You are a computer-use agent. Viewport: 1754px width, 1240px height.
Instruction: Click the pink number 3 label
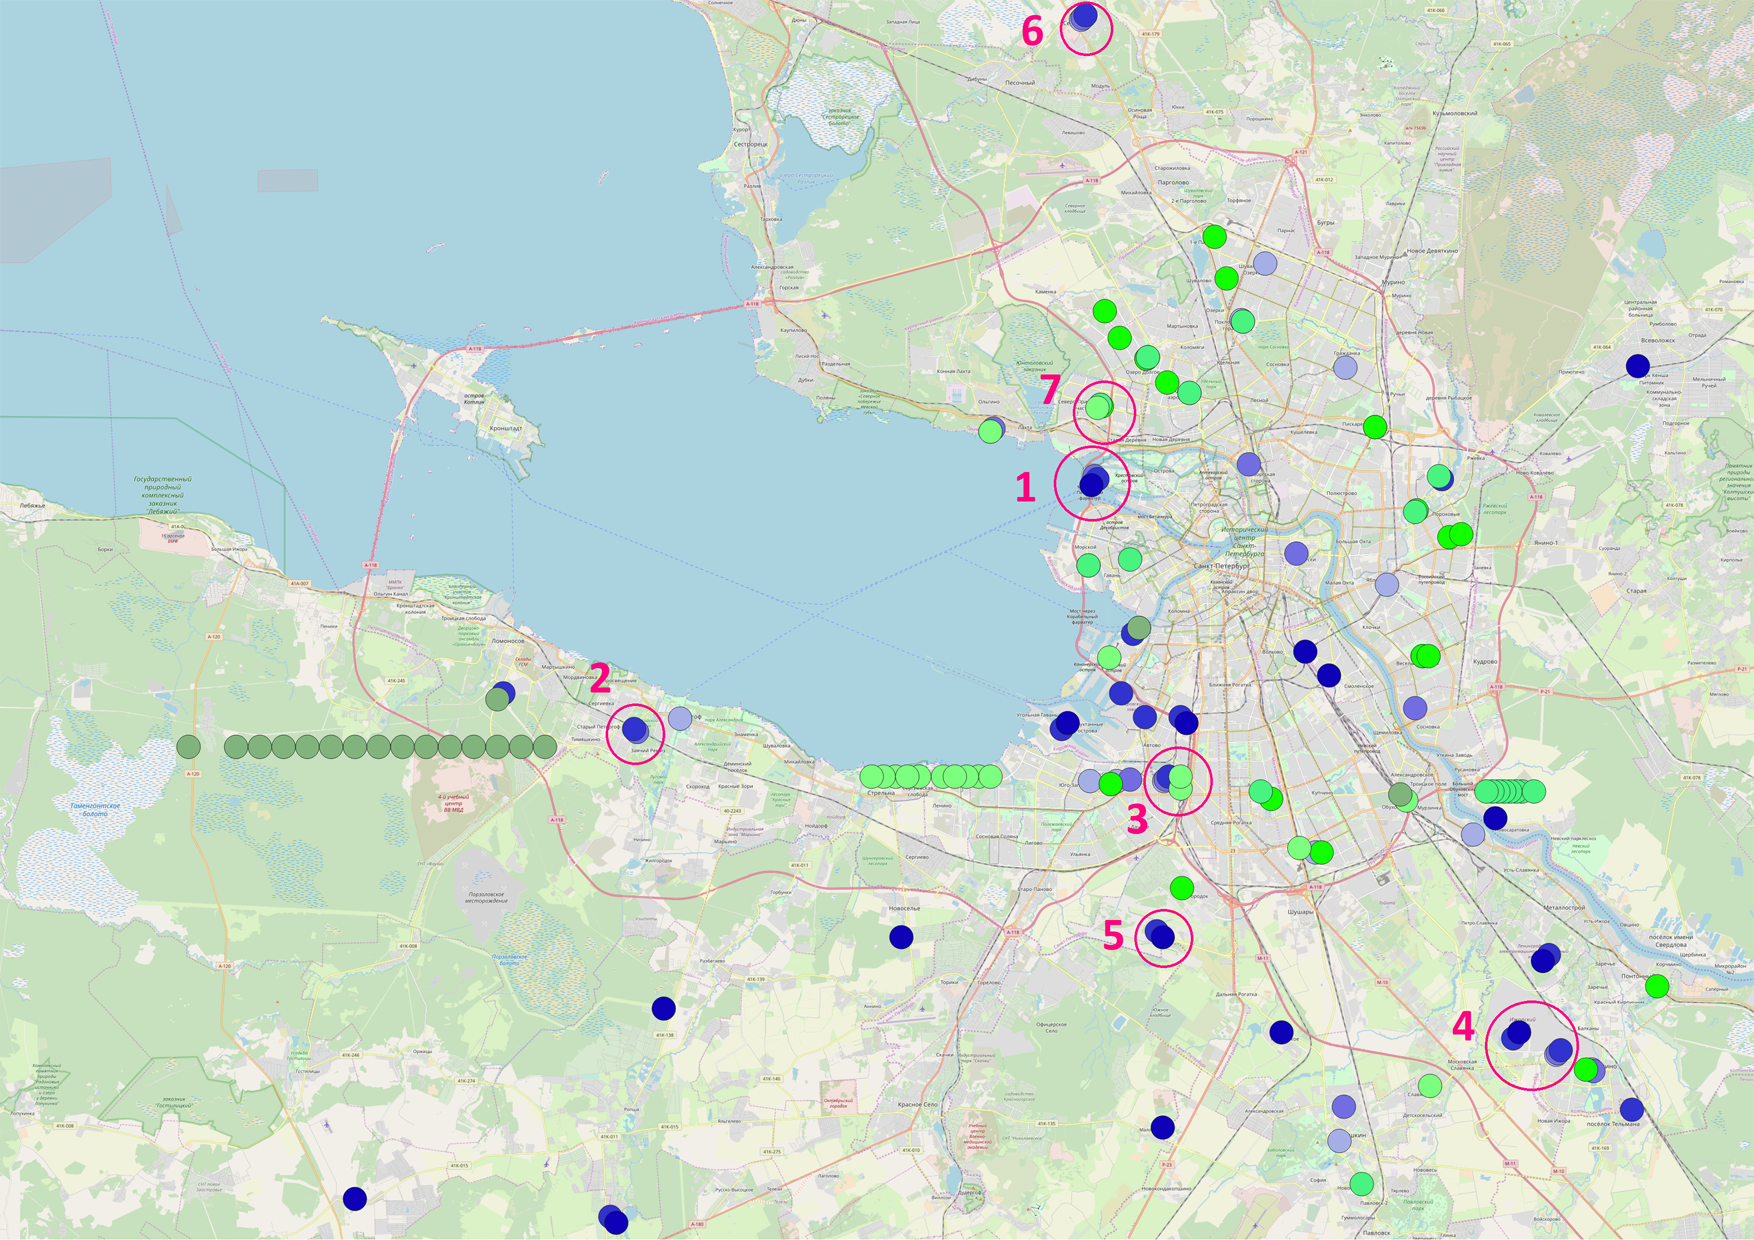(1137, 820)
